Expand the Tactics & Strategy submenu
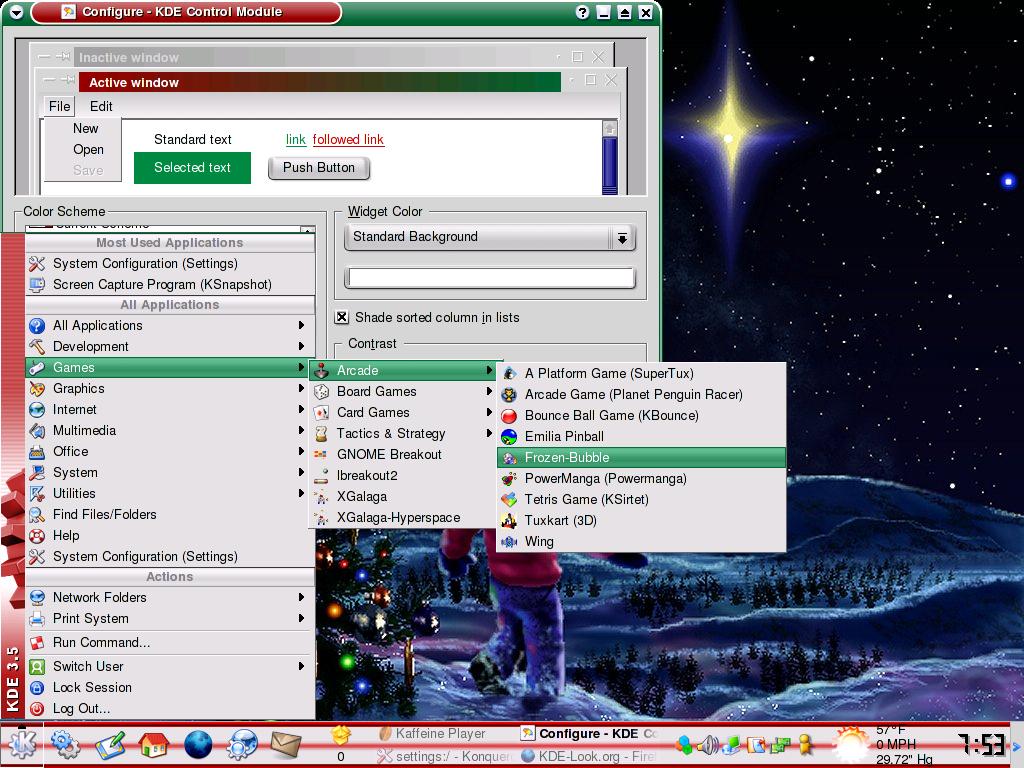 402,434
